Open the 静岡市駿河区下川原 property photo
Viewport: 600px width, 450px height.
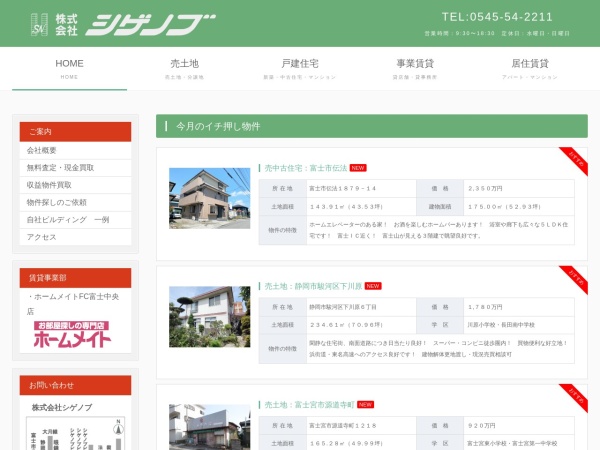click(210, 317)
